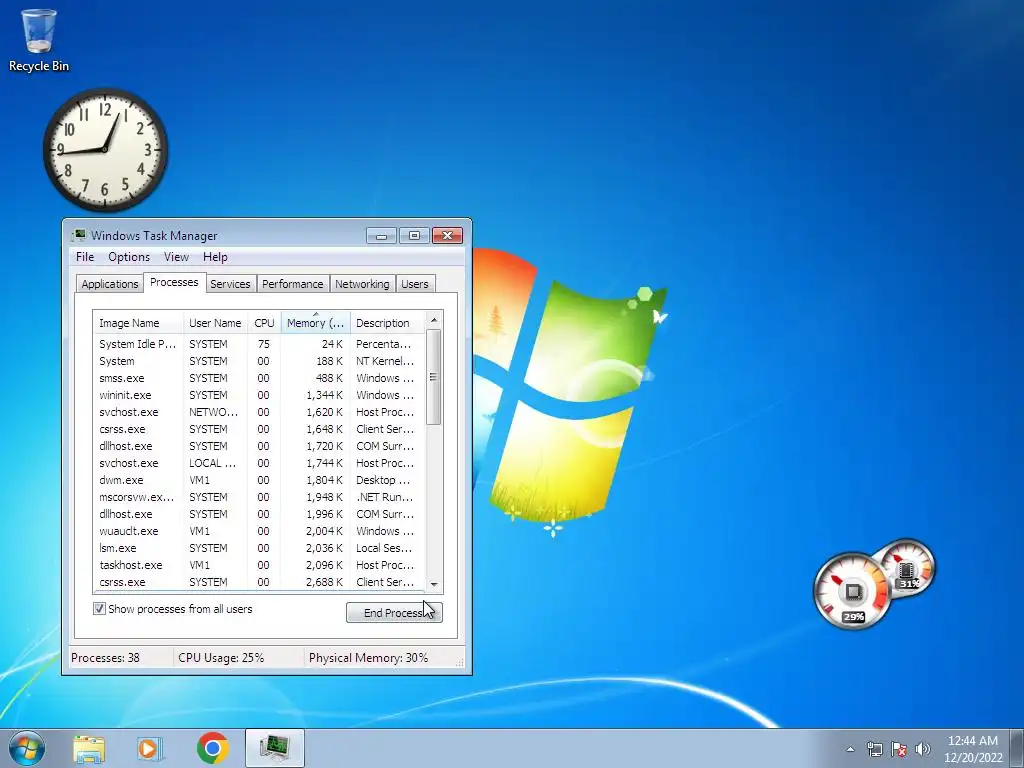Image resolution: width=1024 pixels, height=768 pixels.
Task: Sort by Description column header
Action: pos(388,323)
